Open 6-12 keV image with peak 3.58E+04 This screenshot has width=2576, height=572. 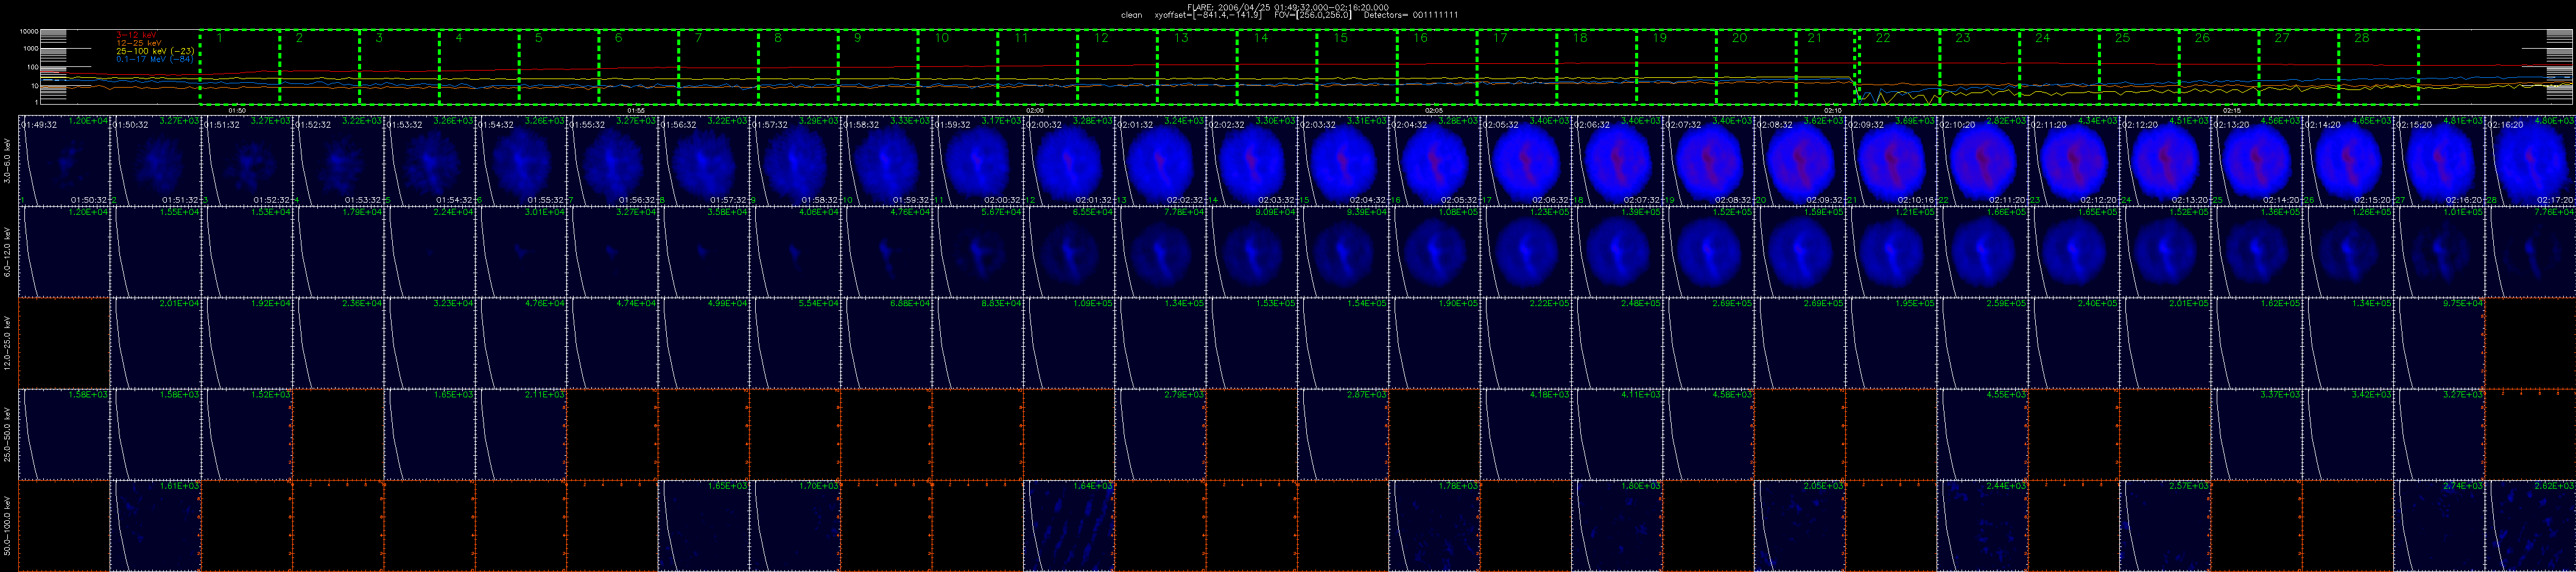[704, 252]
